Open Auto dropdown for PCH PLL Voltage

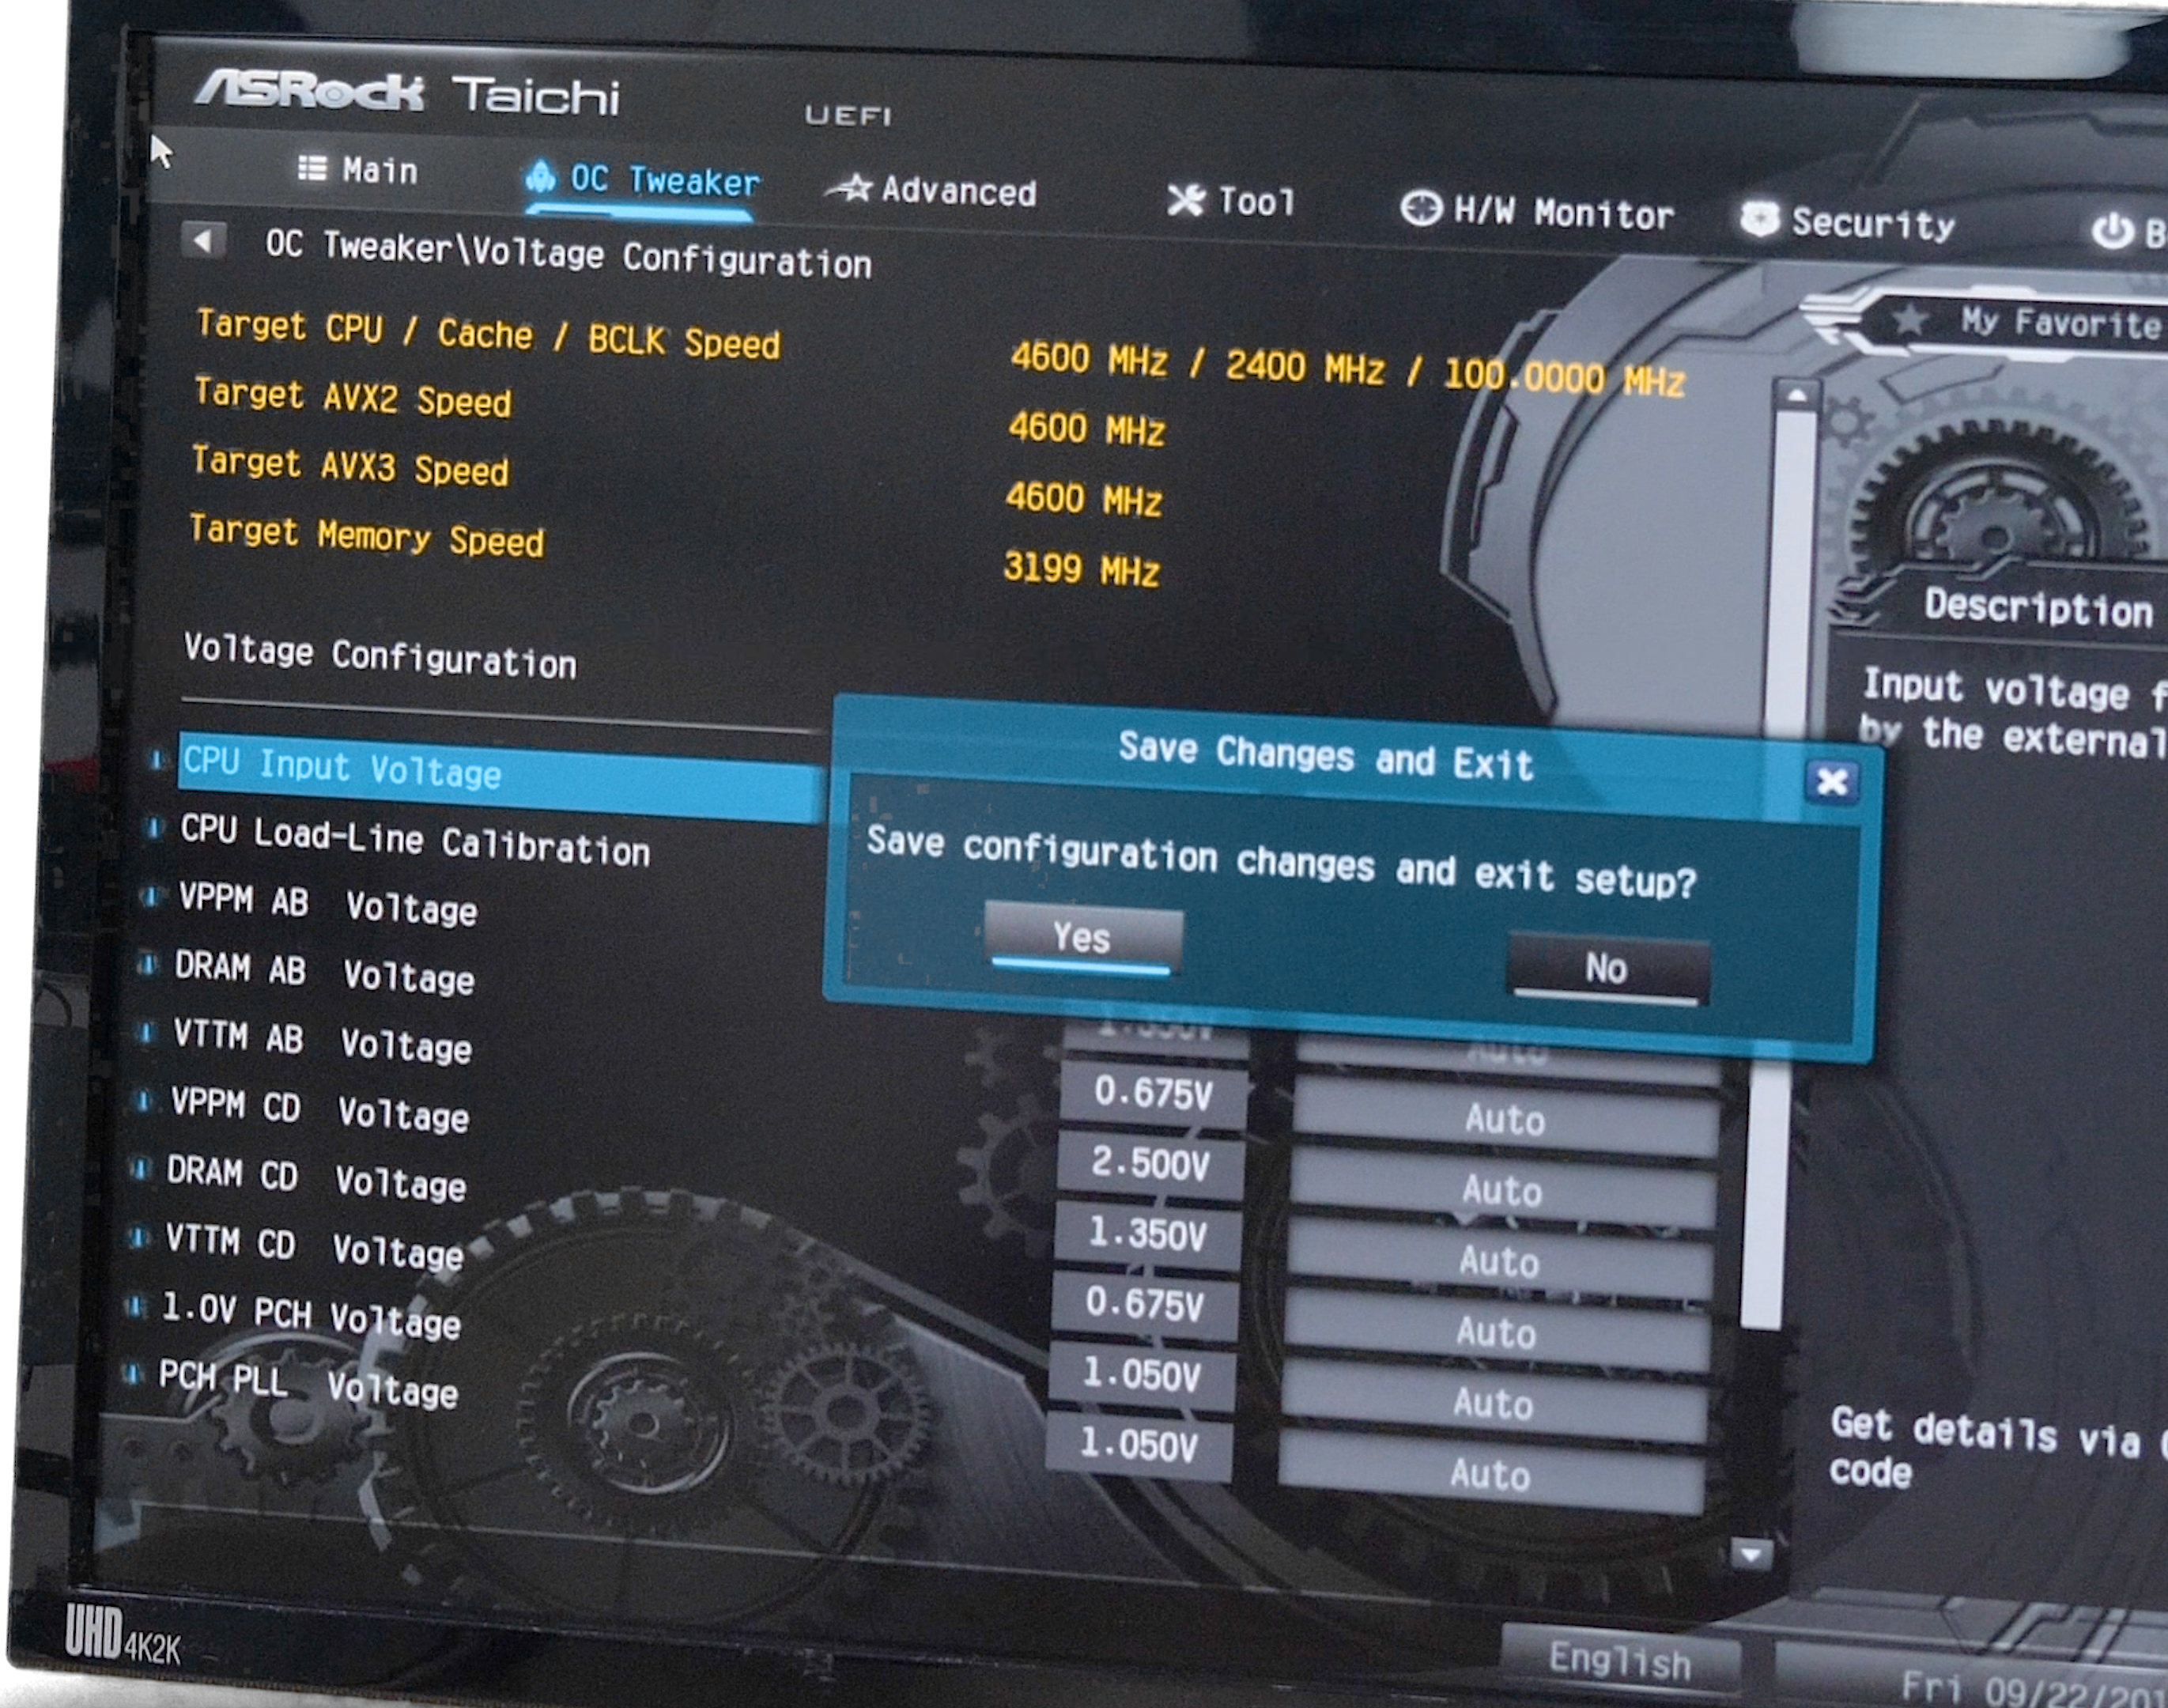coord(1491,1474)
